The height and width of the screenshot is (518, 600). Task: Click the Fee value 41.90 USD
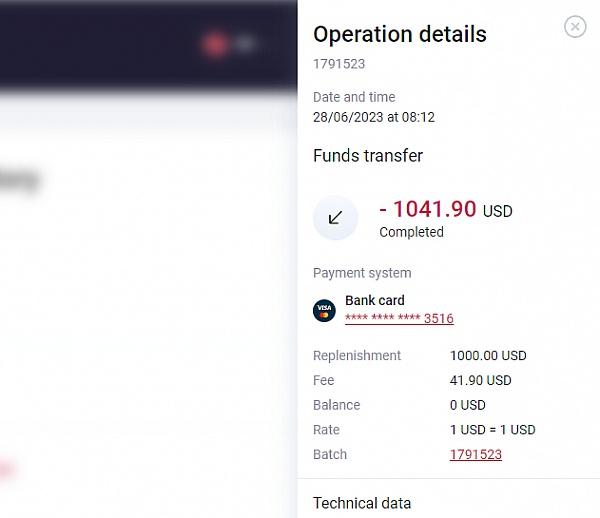[480, 381]
